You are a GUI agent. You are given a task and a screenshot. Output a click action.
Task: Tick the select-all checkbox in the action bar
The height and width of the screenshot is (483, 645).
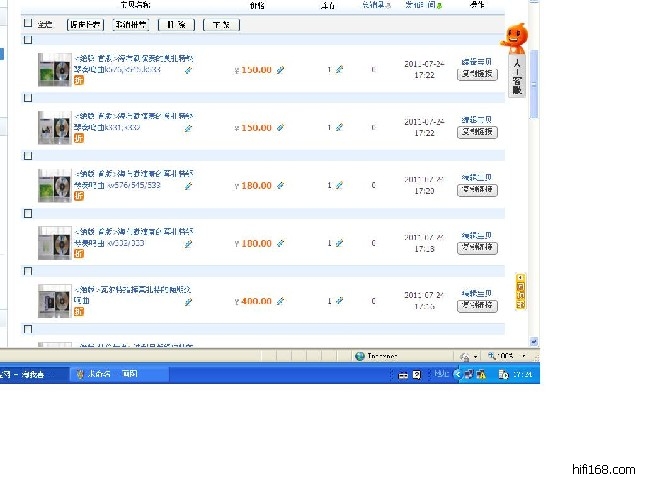pos(28,23)
